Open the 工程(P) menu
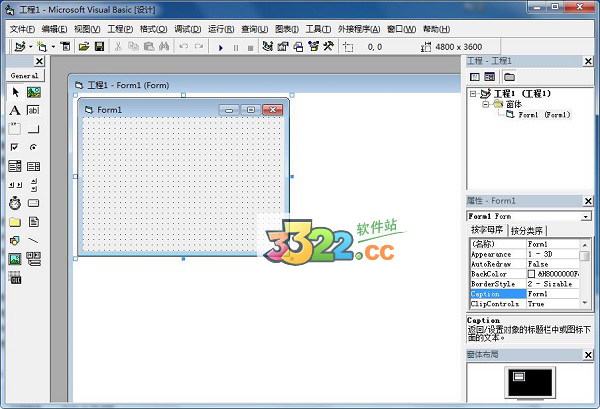Screen dimensions: 600x409 (x=120, y=29)
